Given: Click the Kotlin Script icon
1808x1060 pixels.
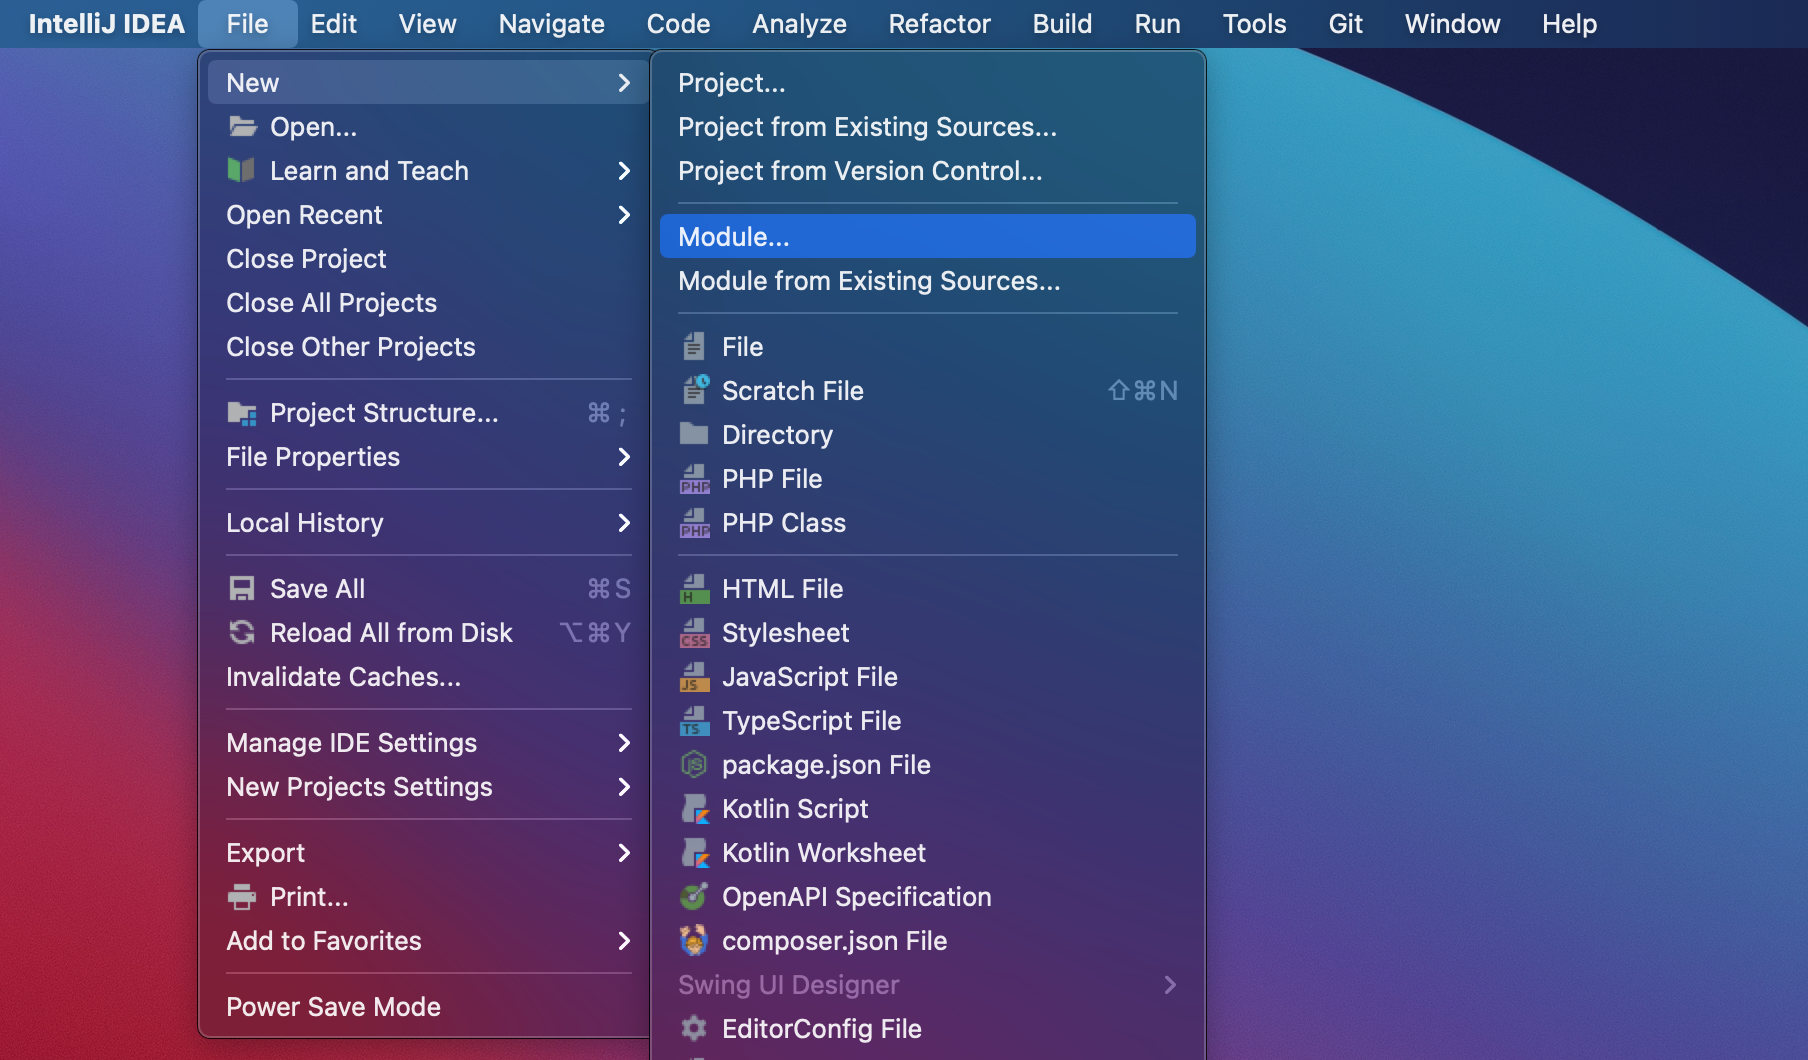Looking at the screenshot, I should pyautogui.click(x=695, y=809).
